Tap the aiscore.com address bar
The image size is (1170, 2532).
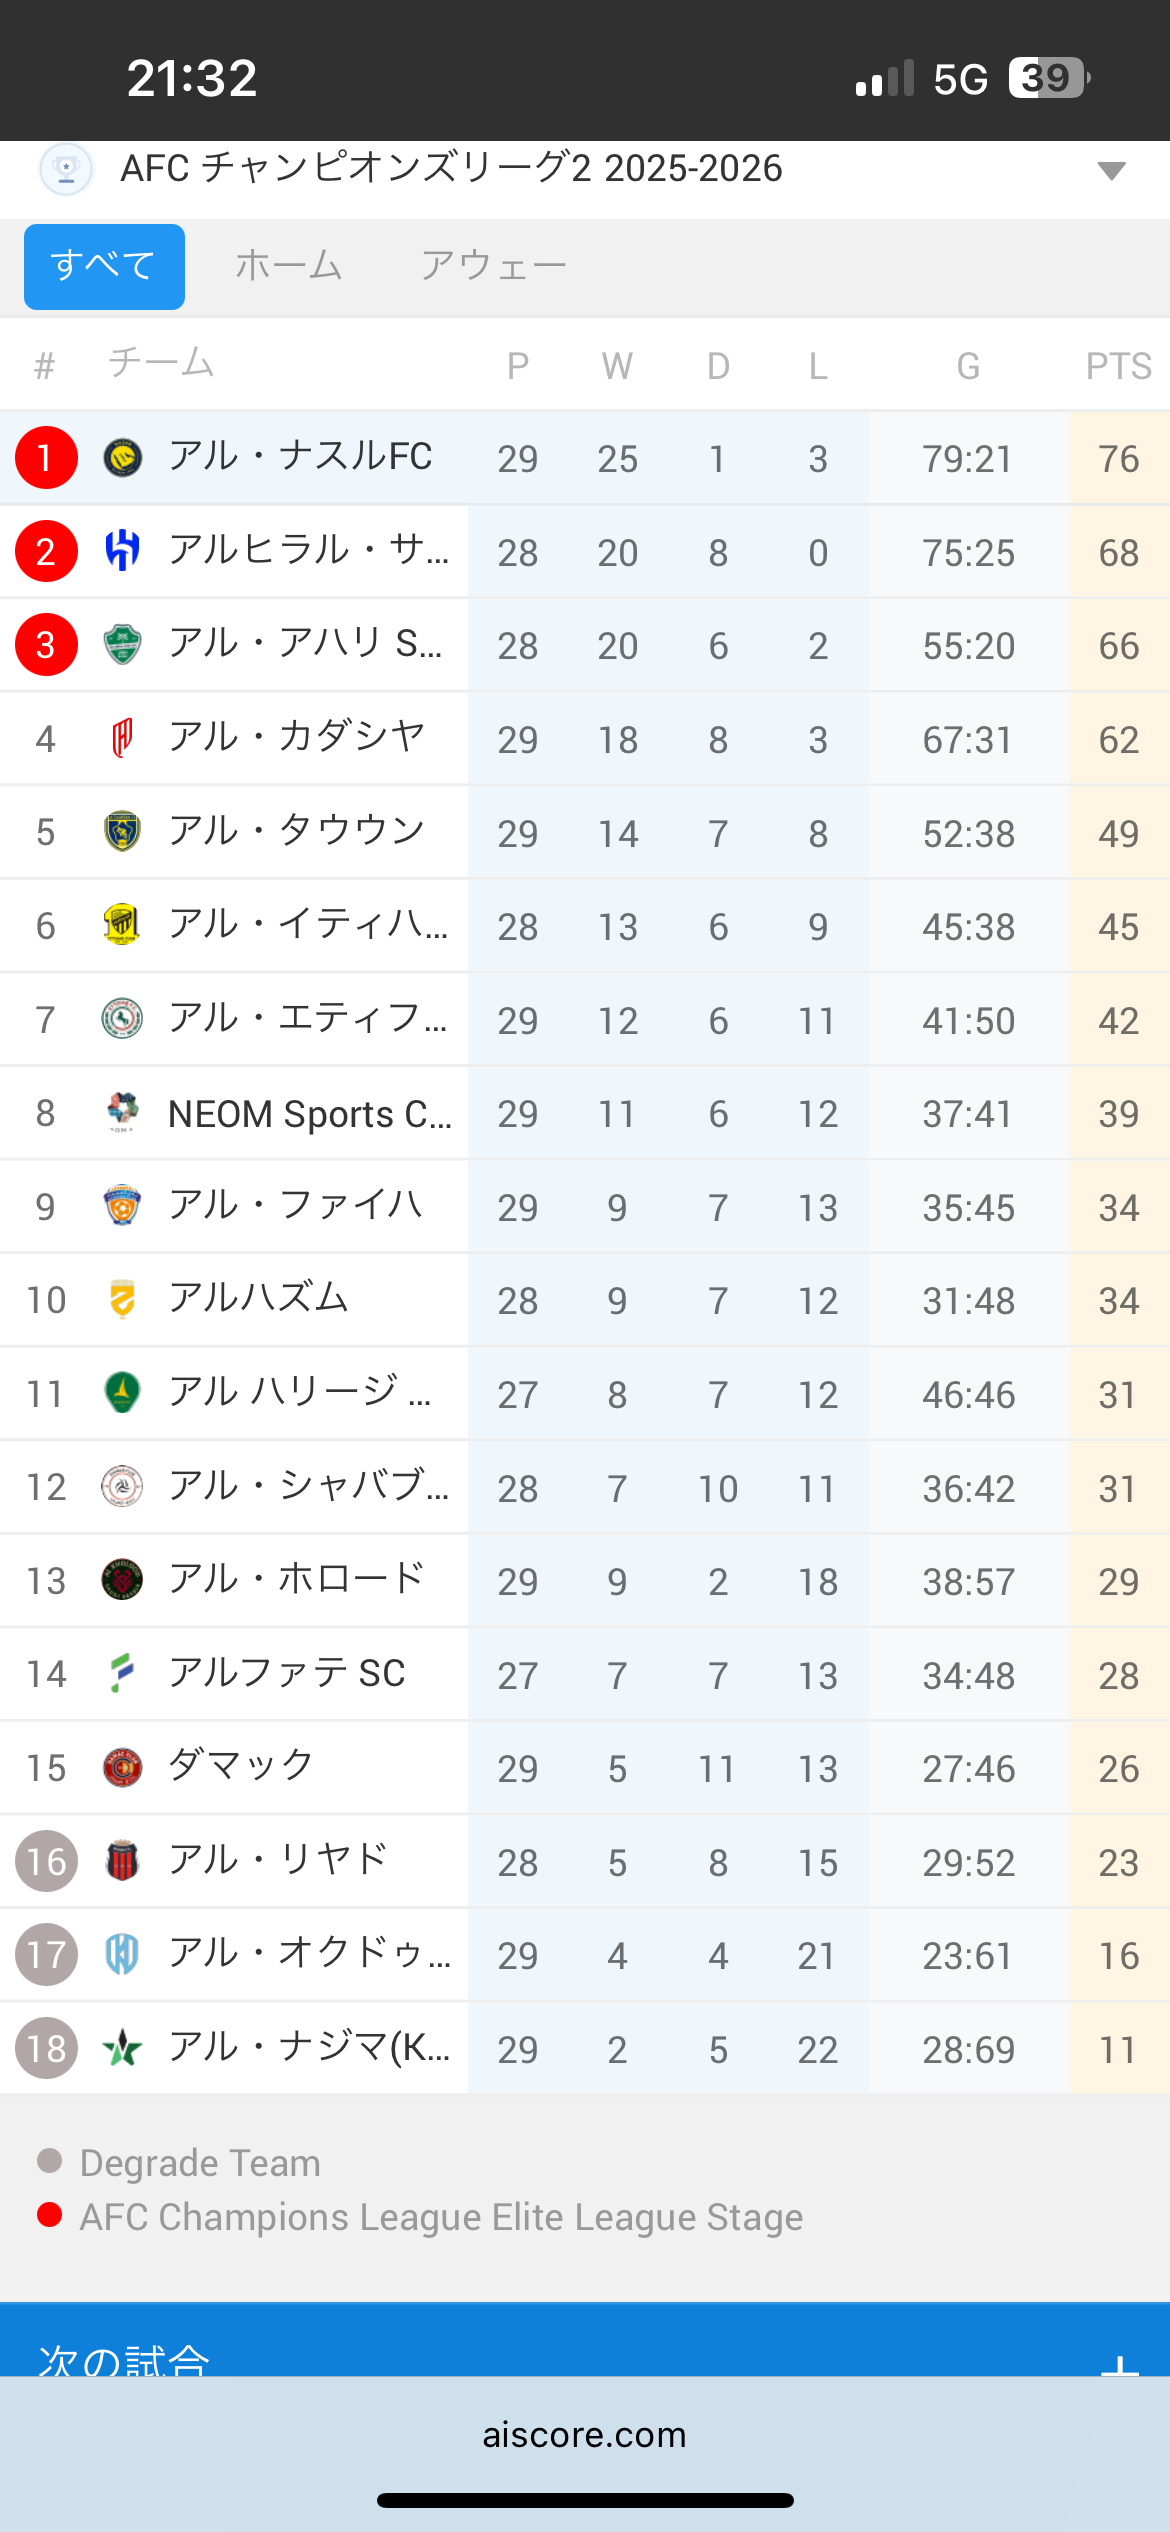tap(585, 2434)
